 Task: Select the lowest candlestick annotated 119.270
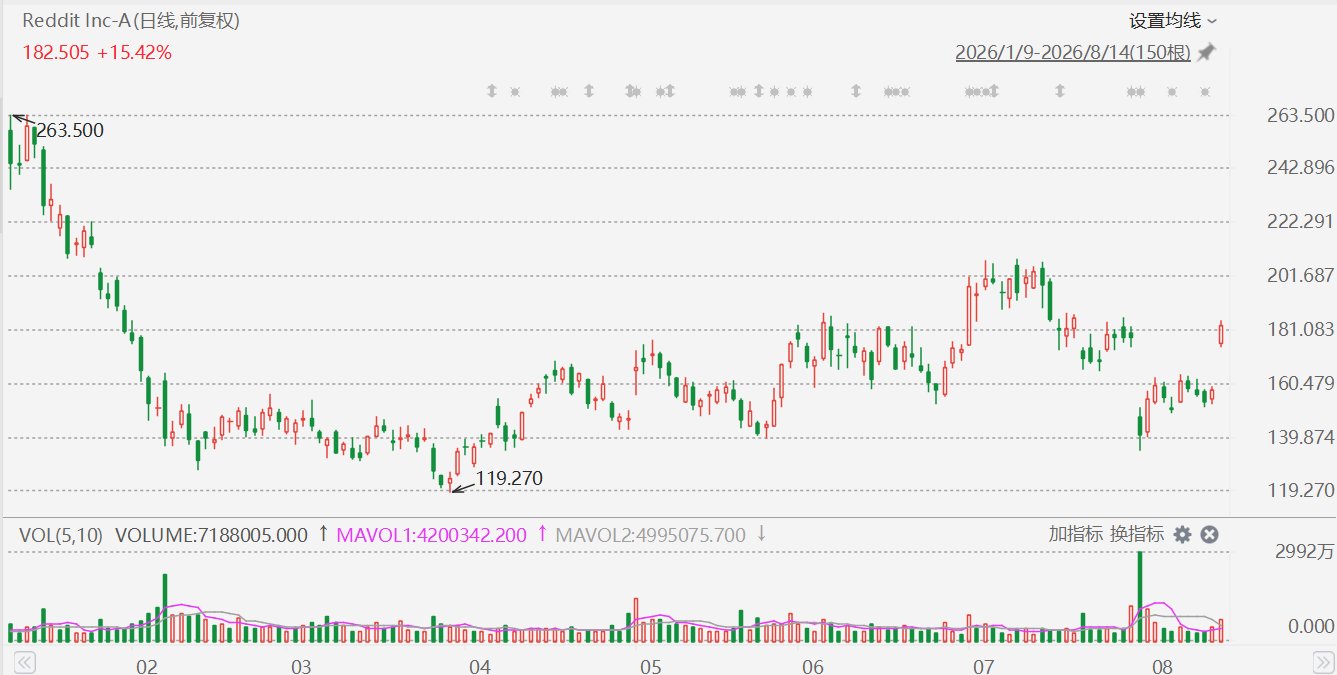450,483
